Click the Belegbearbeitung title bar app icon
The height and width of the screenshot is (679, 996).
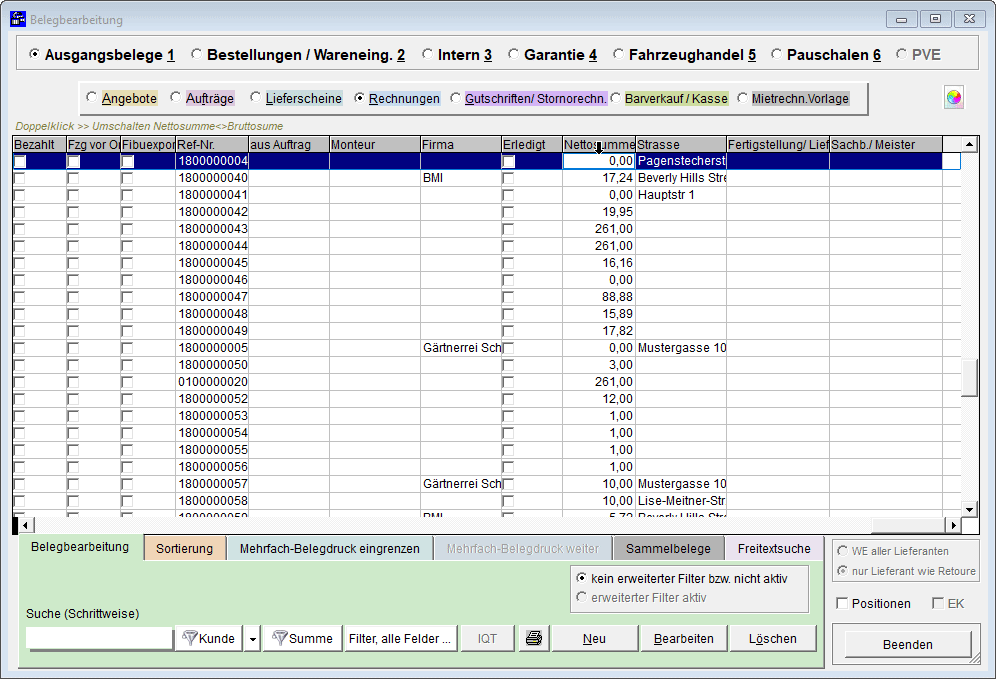coord(18,19)
